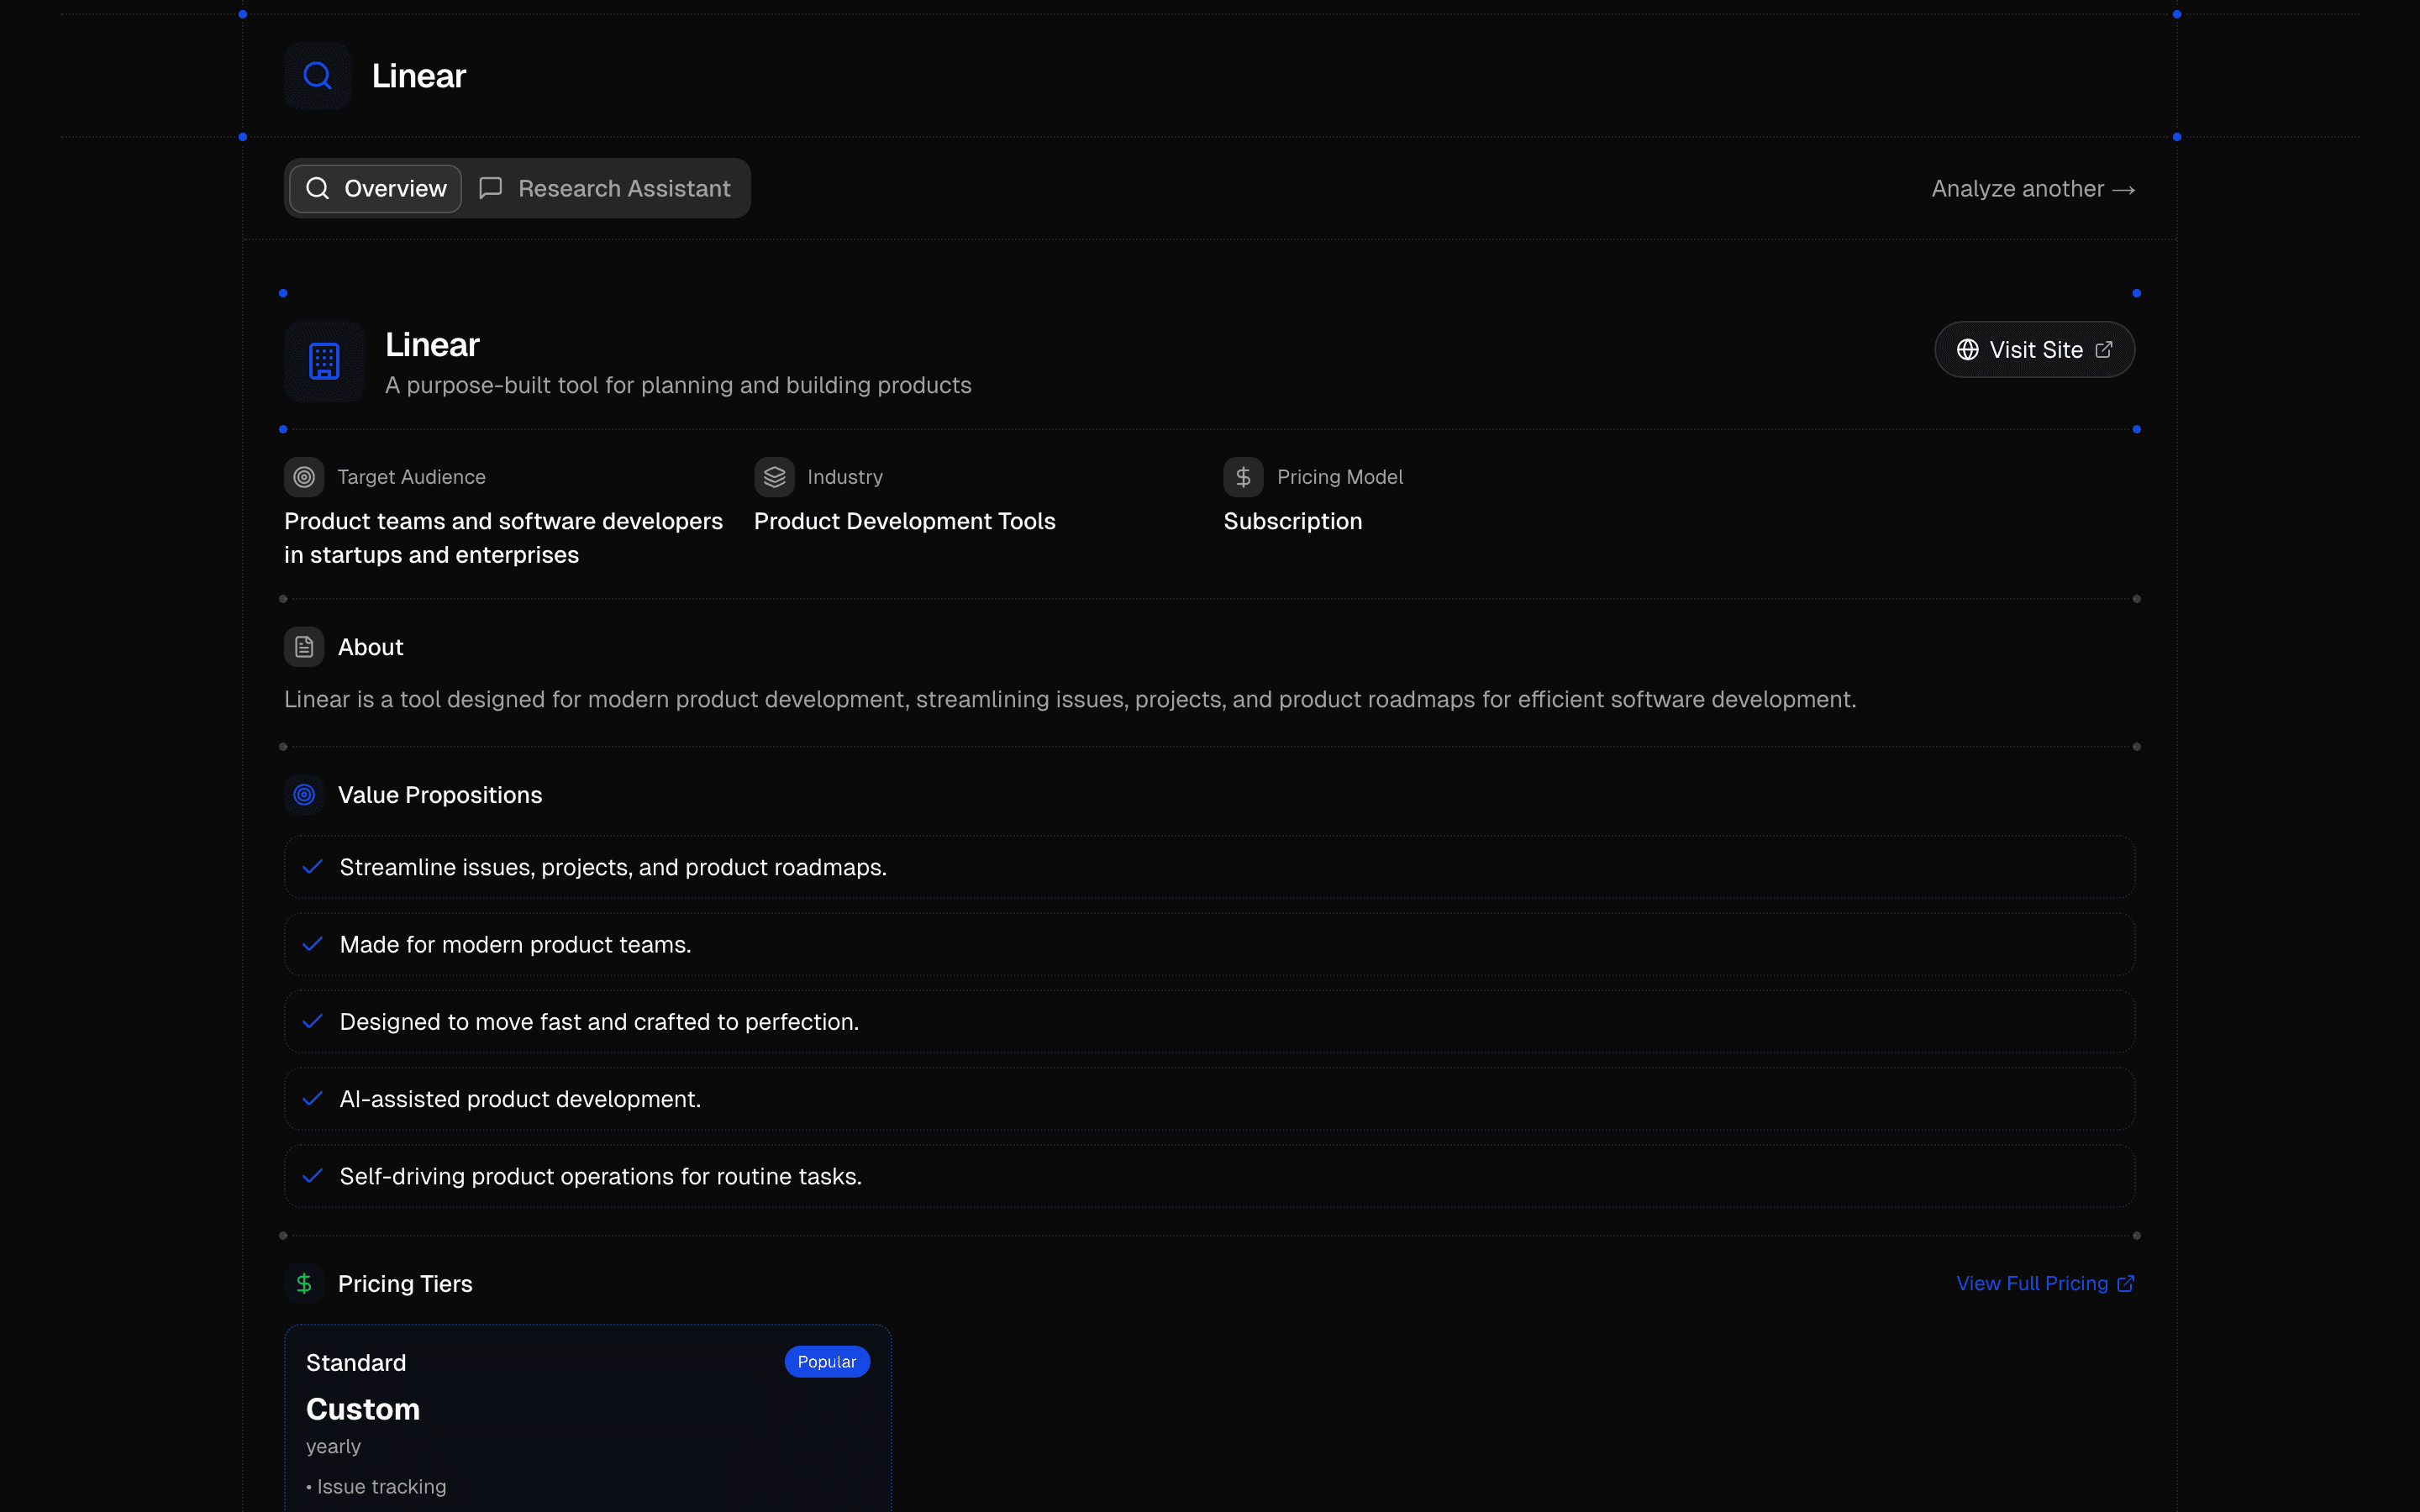Click the dollar icon next to Pricing Model

tap(1242, 477)
